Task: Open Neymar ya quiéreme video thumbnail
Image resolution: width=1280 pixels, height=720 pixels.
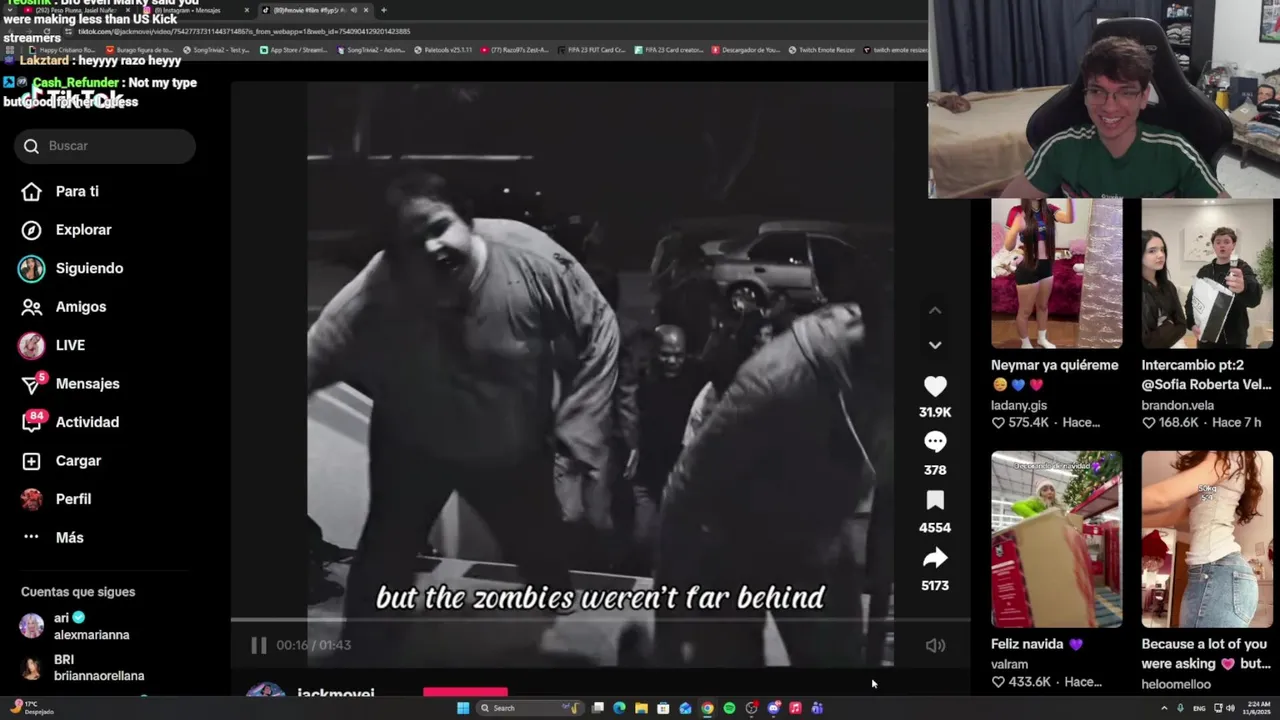Action: (x=1056, y=273)
